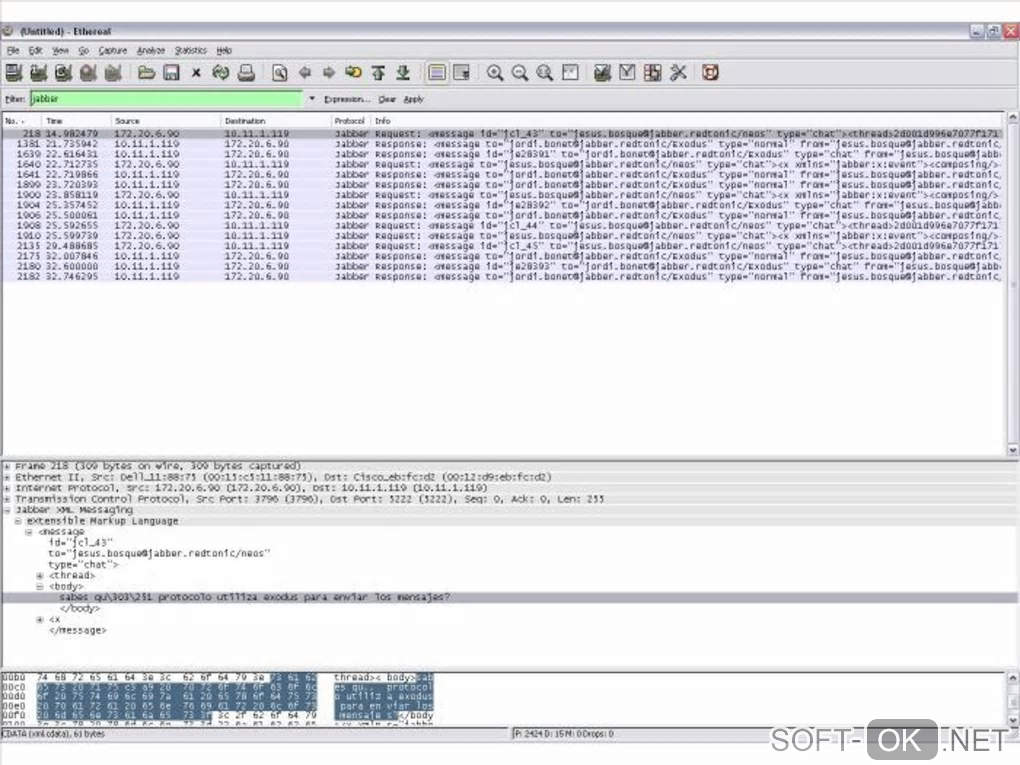Toggle packet list colorizing

pyautogui.click(x=437, y=73)
